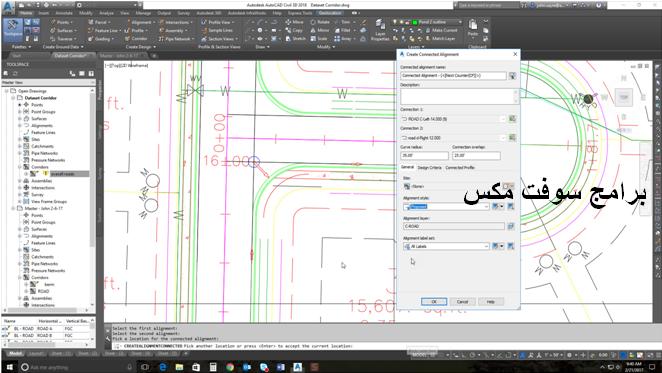The image size is (662, 373).
Task: Open the Insert ribbon tab
Action: 43,13
